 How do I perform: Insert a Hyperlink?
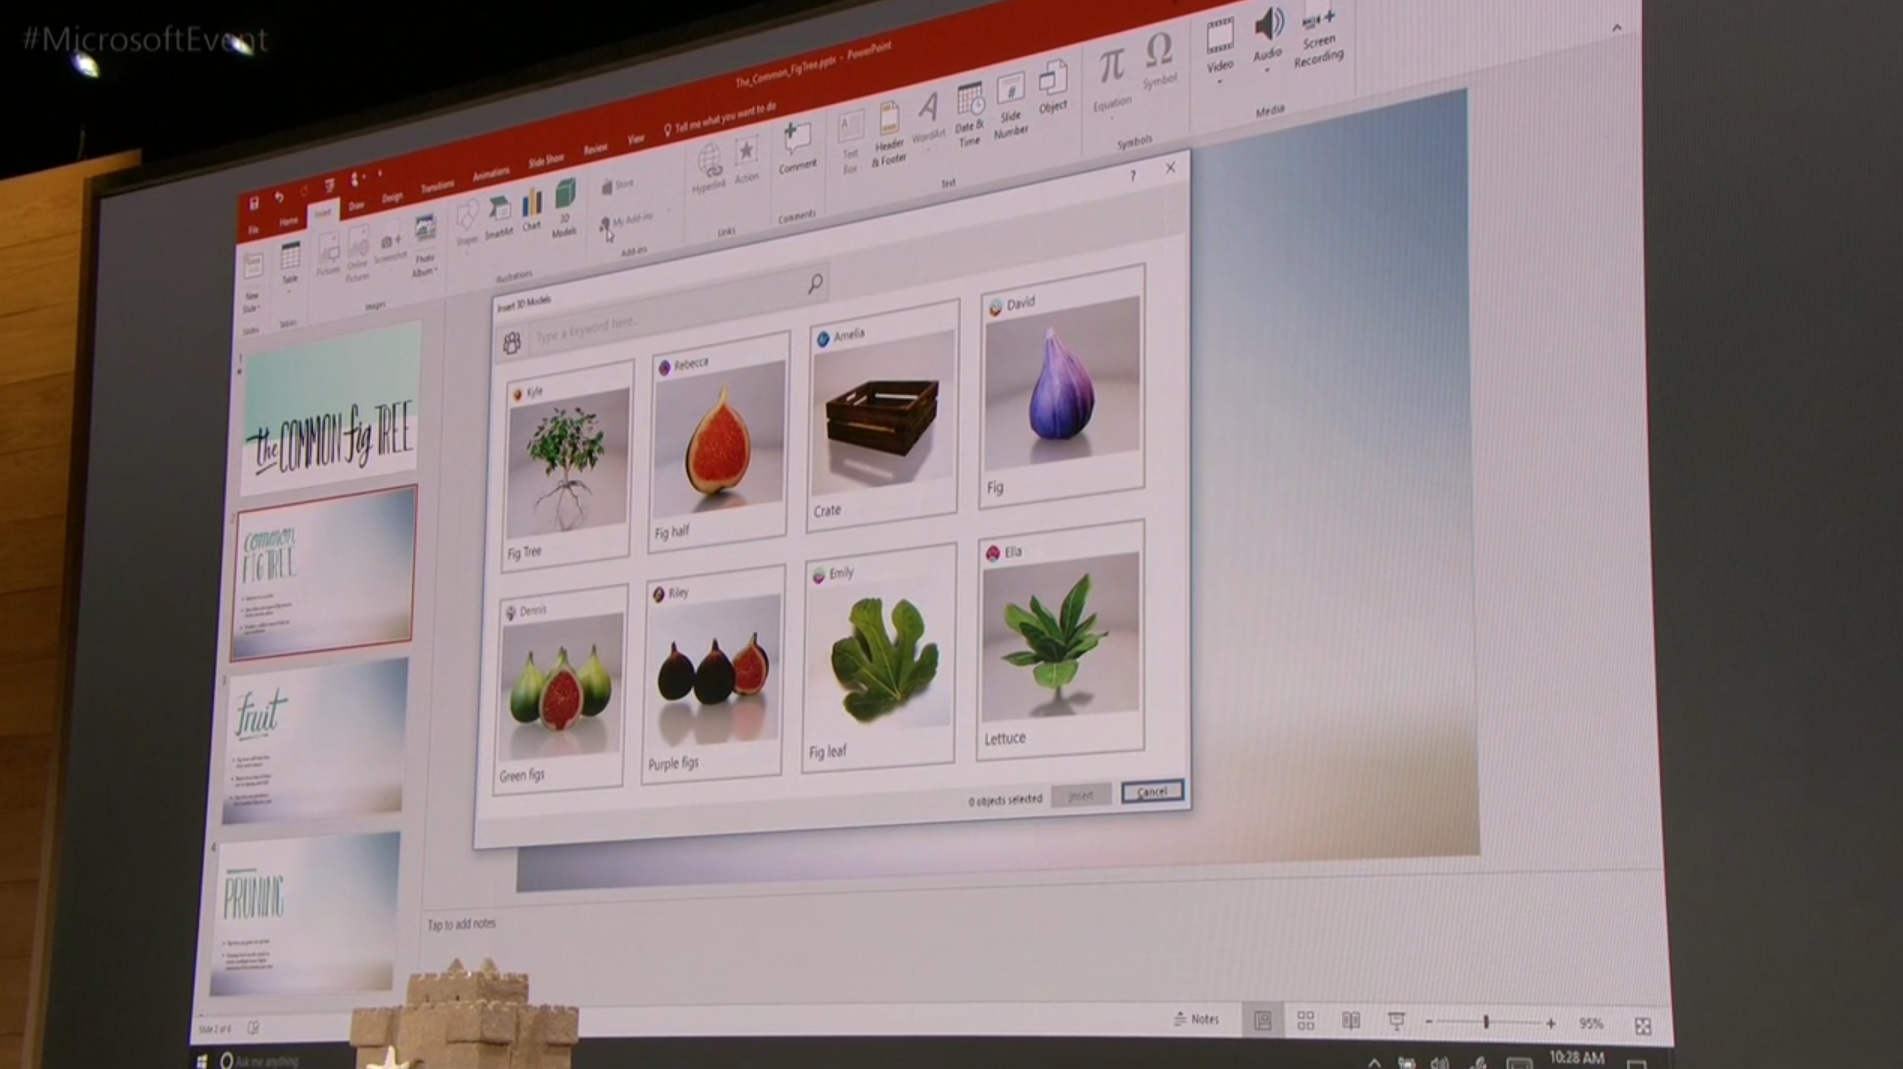click(709, 168)
